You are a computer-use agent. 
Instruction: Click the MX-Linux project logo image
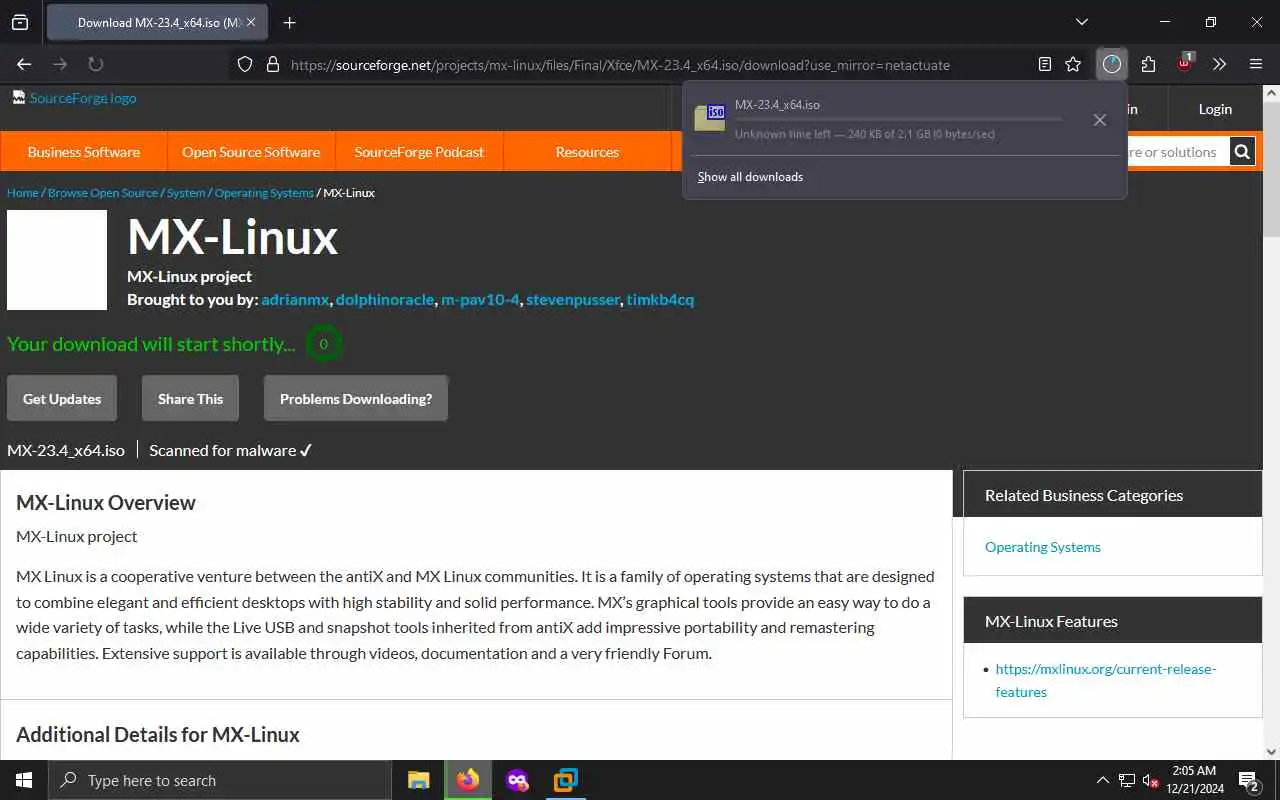point(57,260)
